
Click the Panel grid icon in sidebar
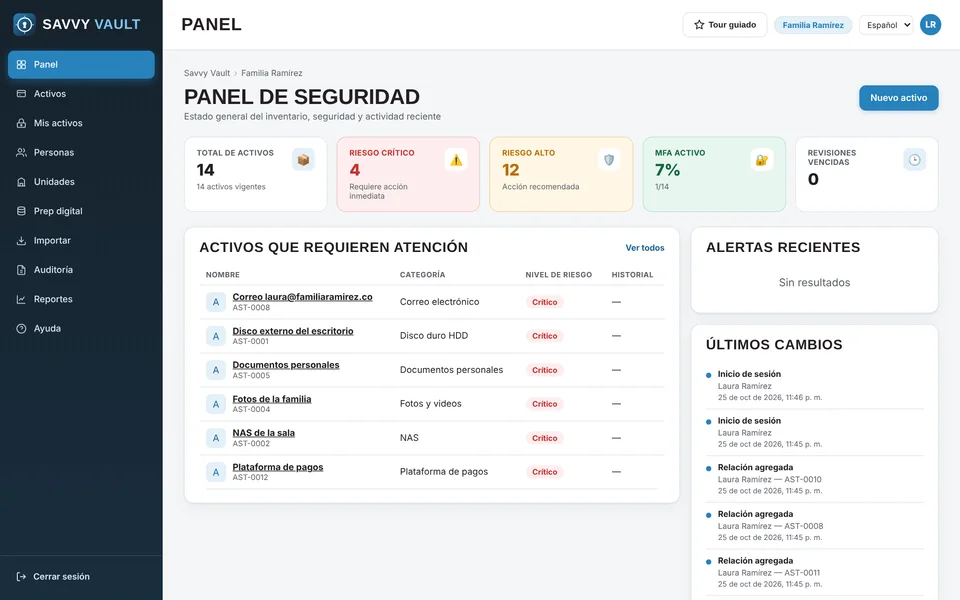(21, 64)
